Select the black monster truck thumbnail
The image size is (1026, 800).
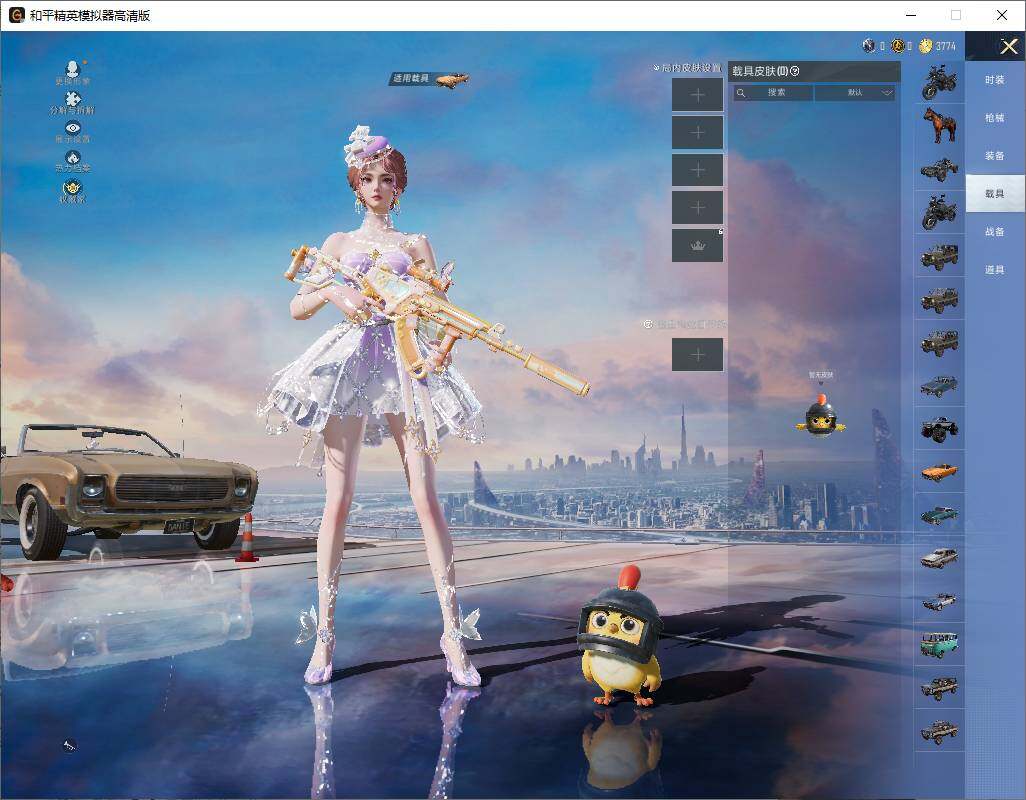[x=940, y=428]
